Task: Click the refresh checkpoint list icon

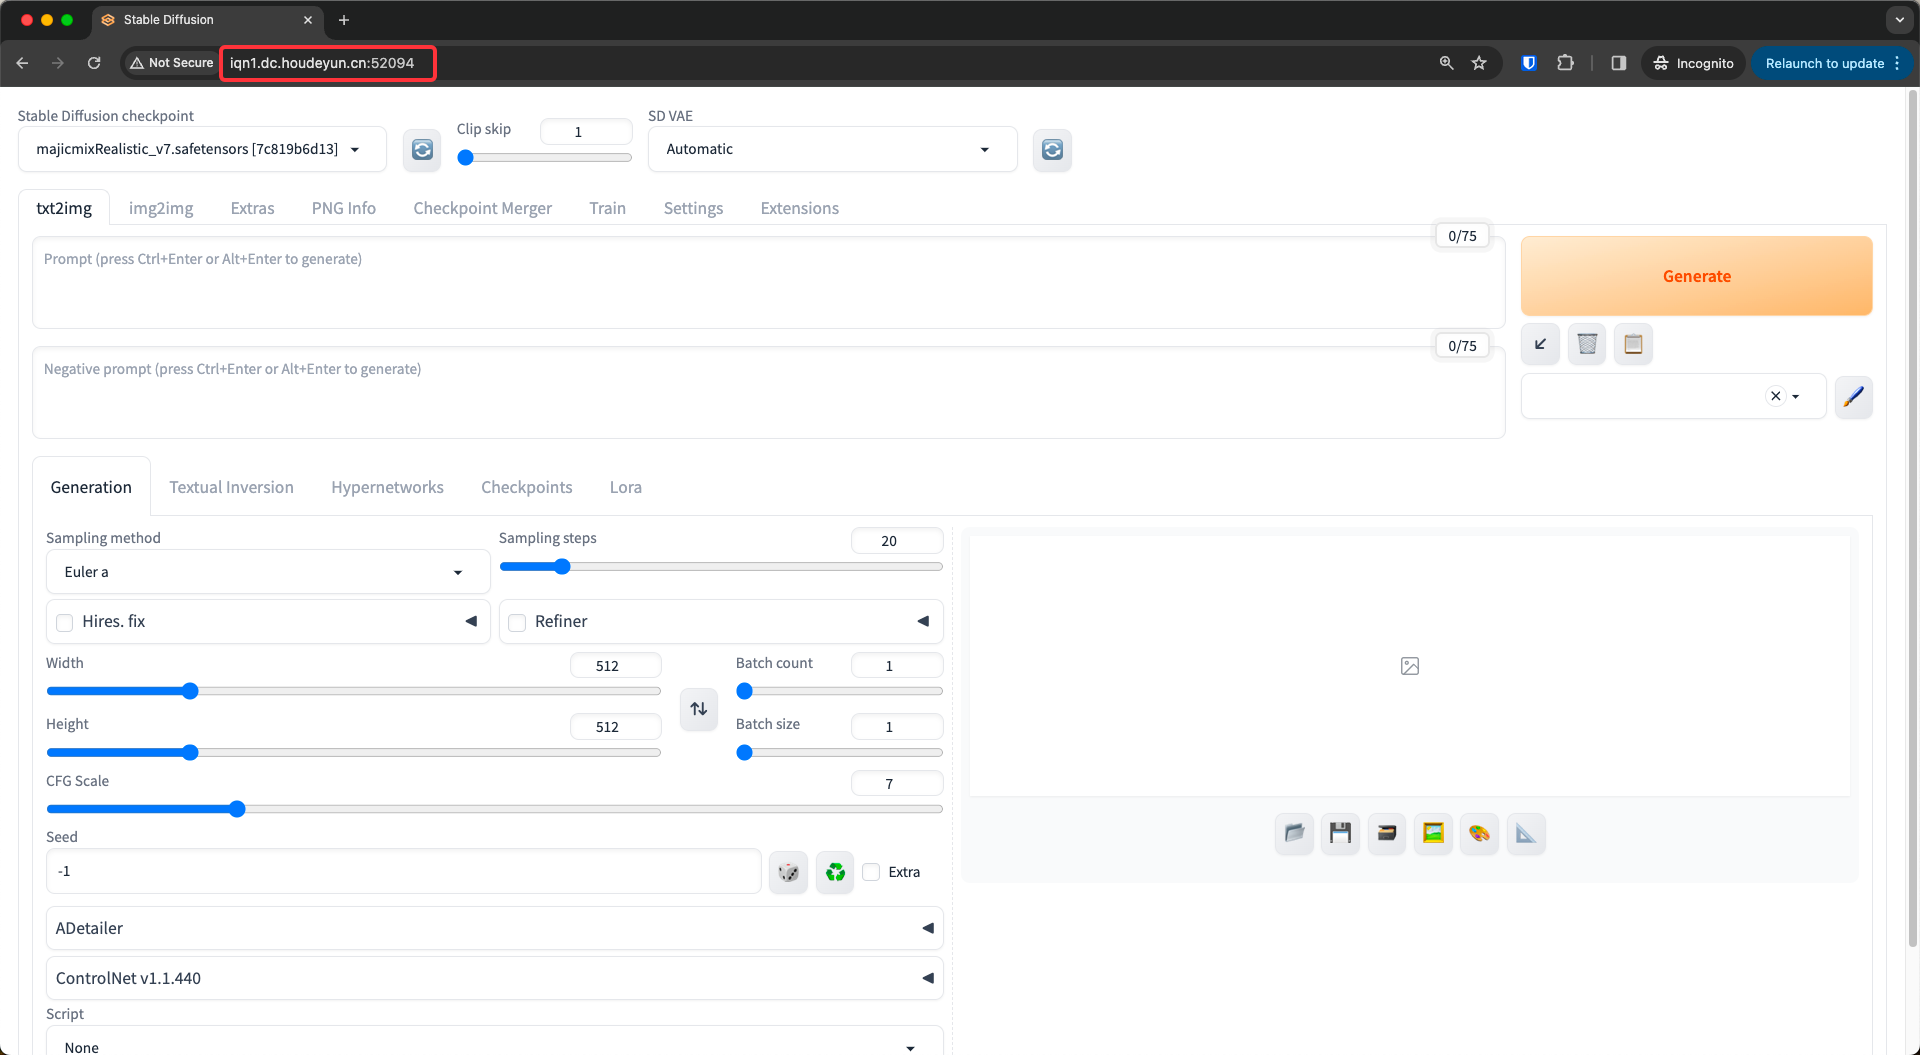Action: (422, 150)
